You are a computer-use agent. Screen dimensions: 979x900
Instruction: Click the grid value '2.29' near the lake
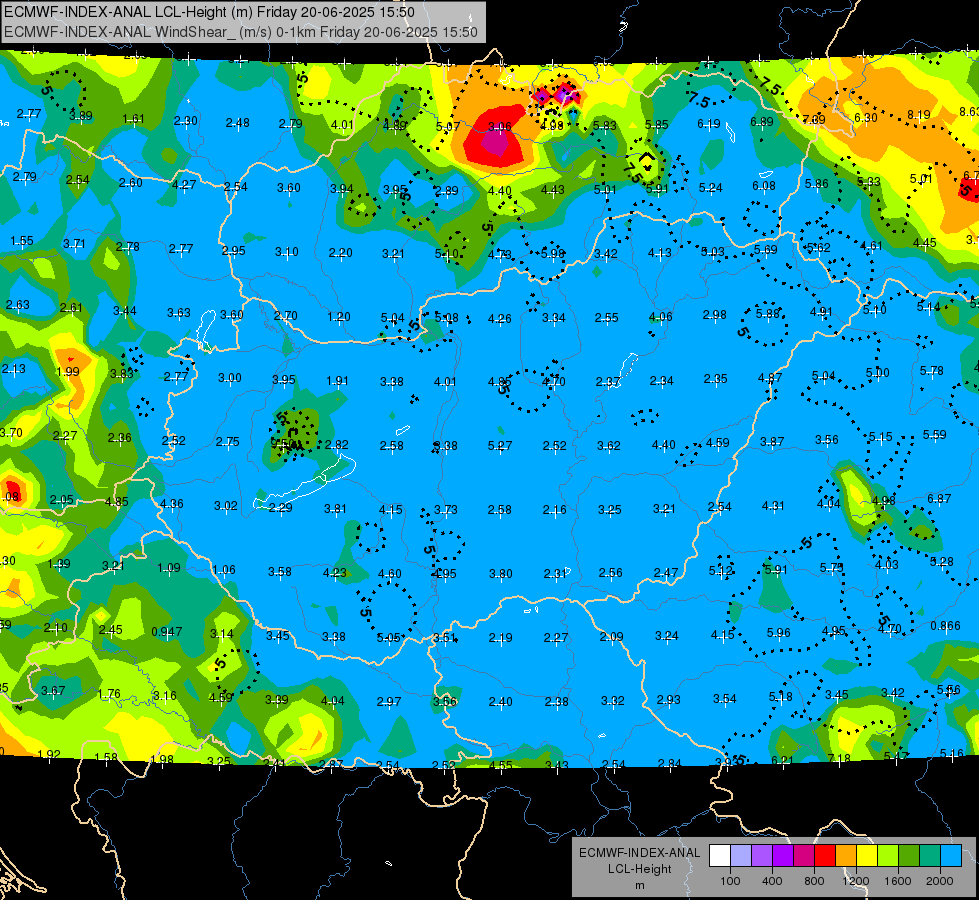pyautogui.click(x=280, y=507)
